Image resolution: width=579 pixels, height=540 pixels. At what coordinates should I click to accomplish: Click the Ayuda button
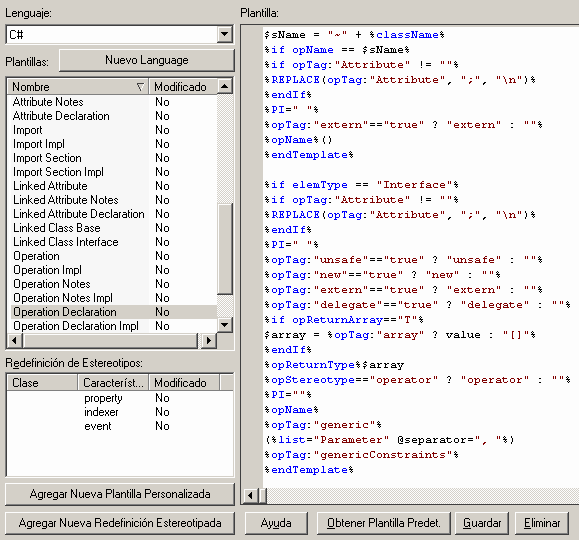click(276, 523)
